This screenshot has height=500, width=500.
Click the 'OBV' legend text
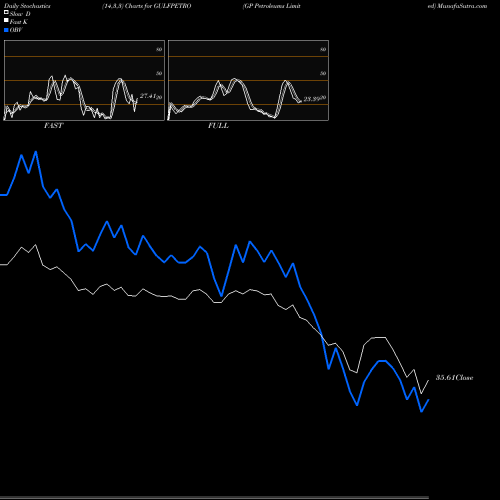16,30
